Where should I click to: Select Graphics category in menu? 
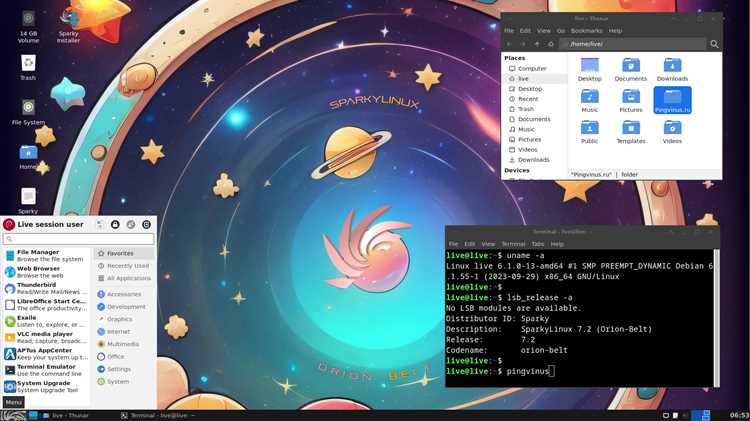124,319
